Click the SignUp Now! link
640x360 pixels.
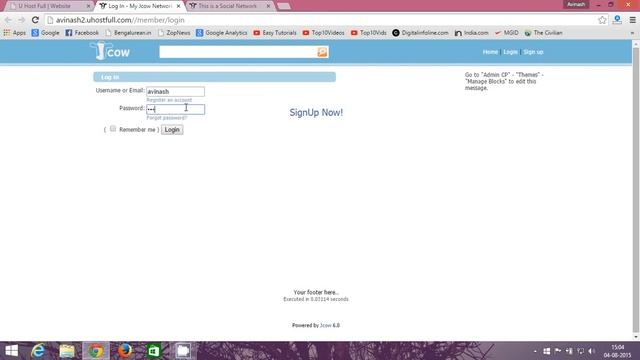click(x=316, y=113)
